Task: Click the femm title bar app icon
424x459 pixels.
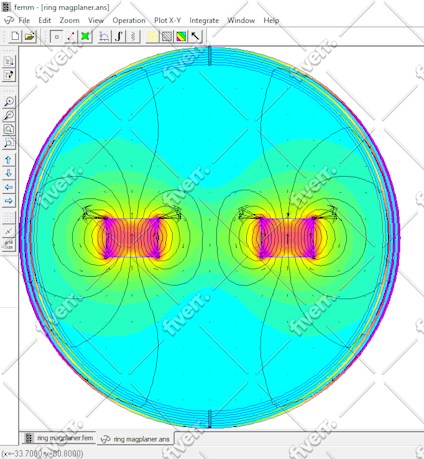Action: click(6, 7)
